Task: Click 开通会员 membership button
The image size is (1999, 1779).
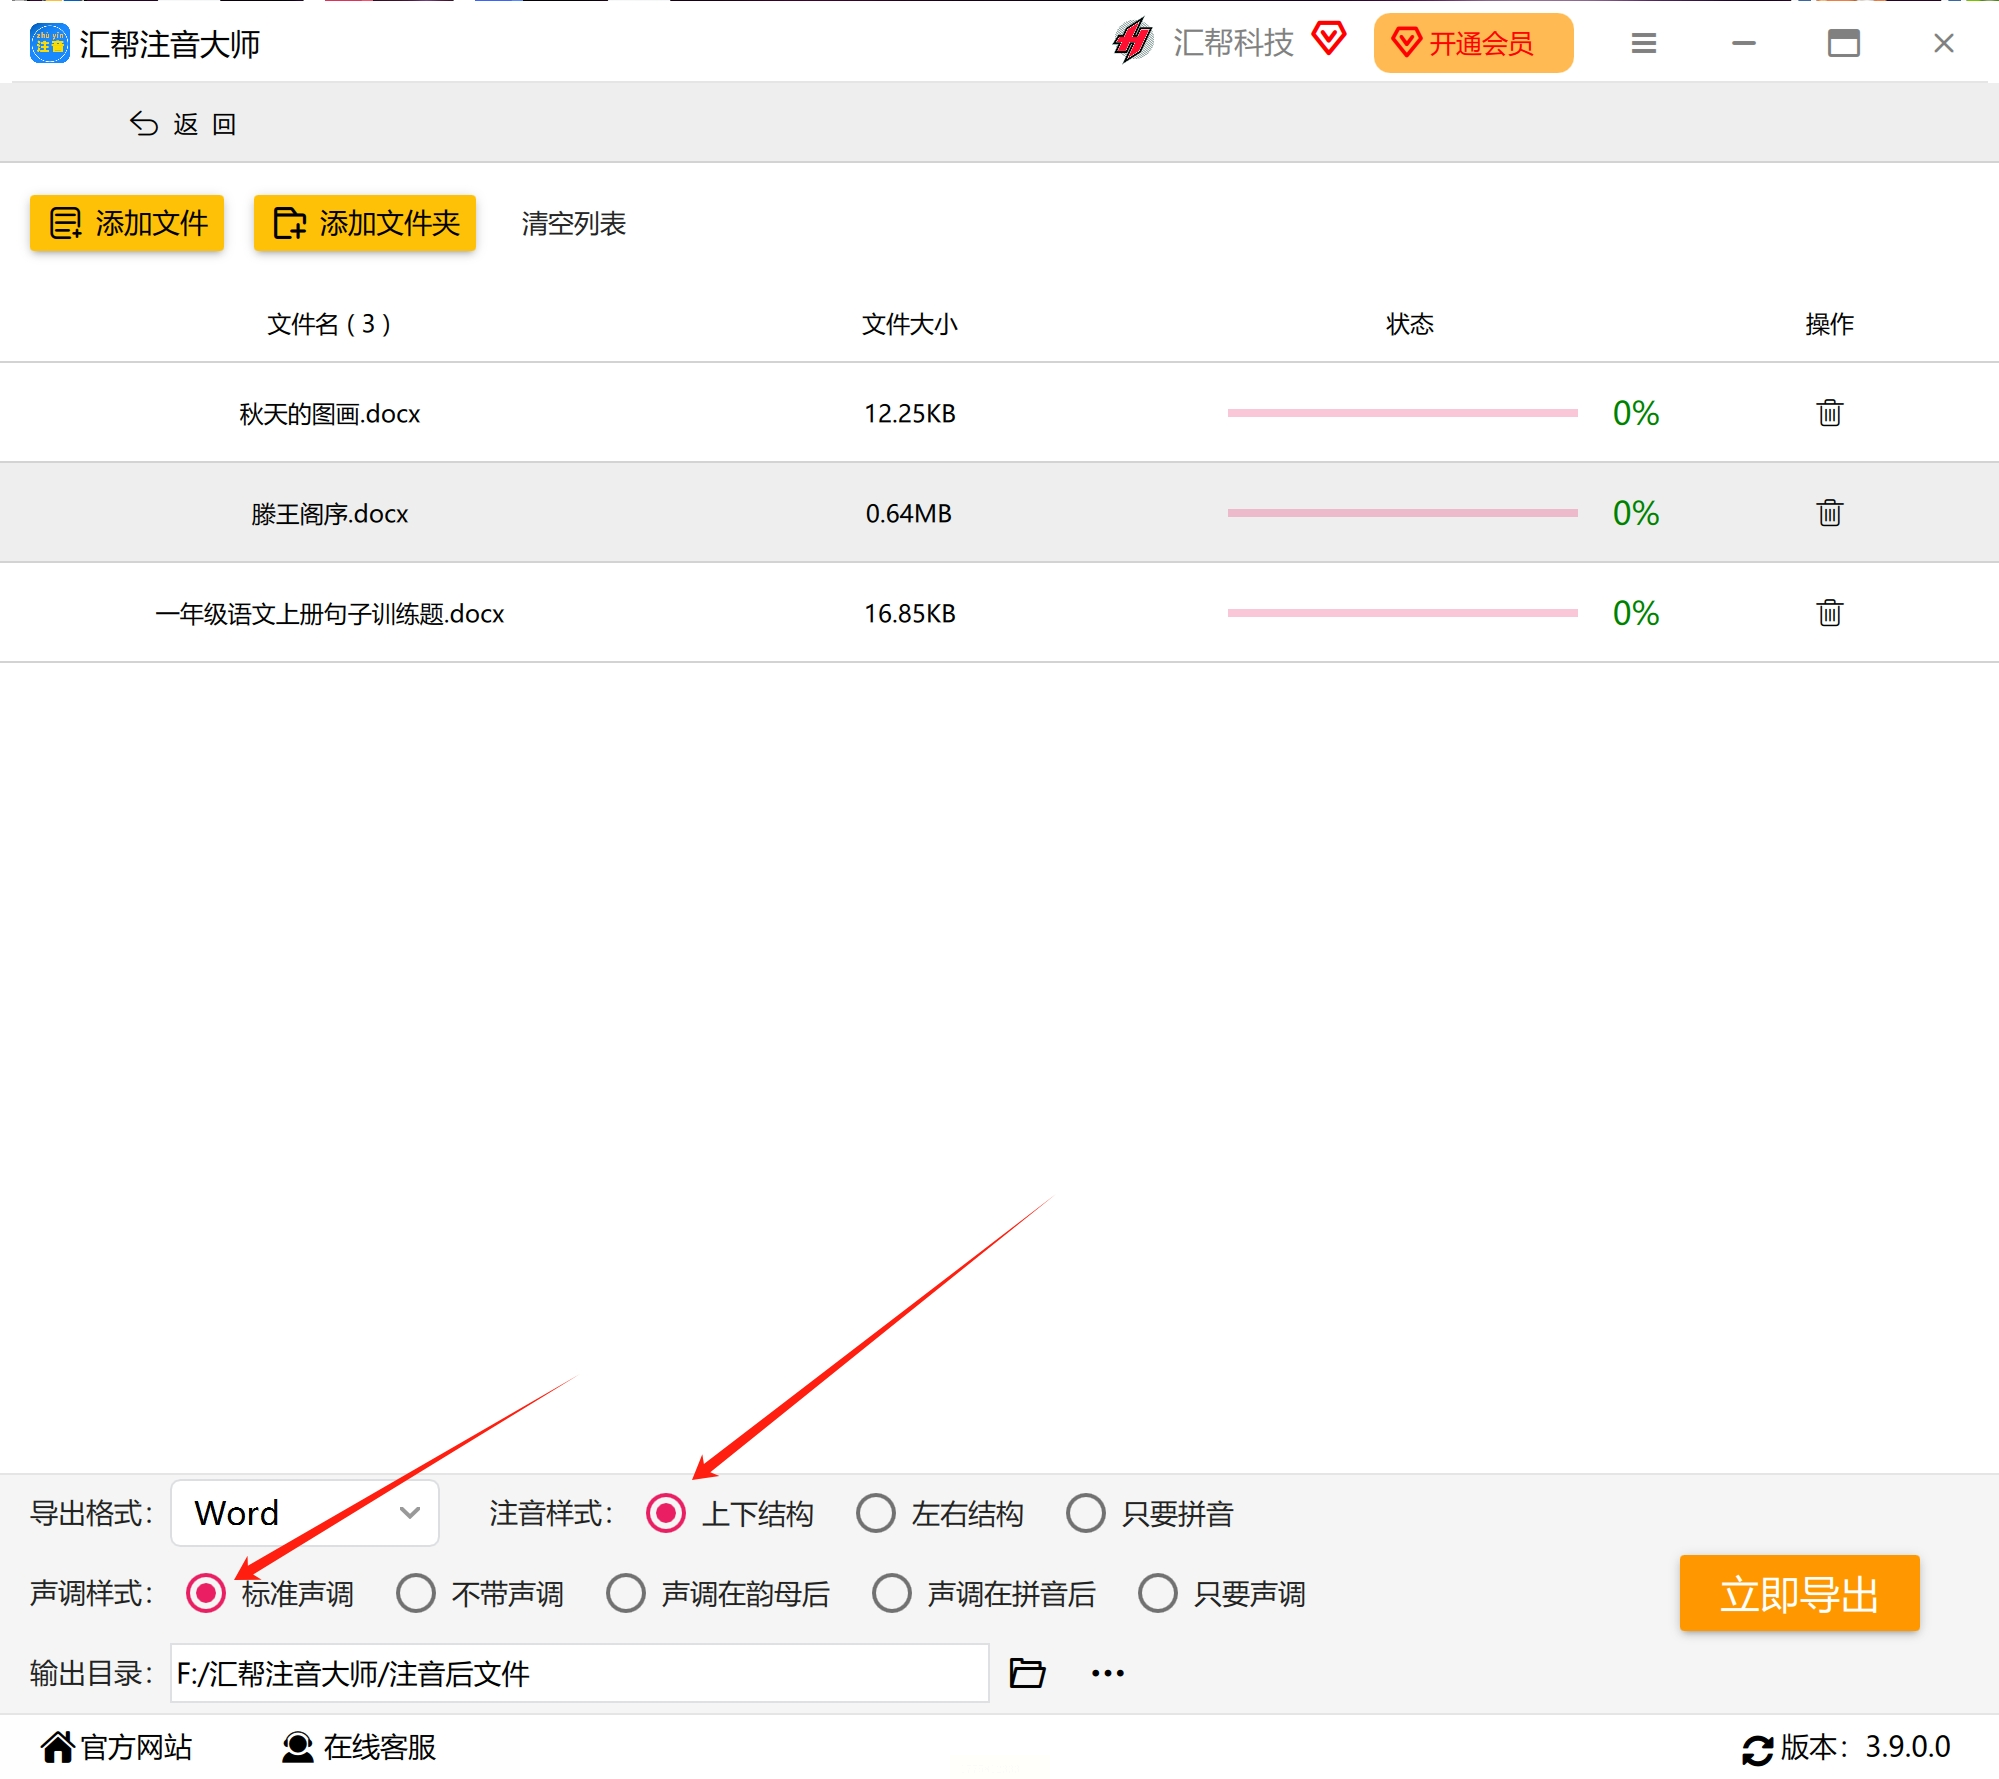Action: (1473, 43)
